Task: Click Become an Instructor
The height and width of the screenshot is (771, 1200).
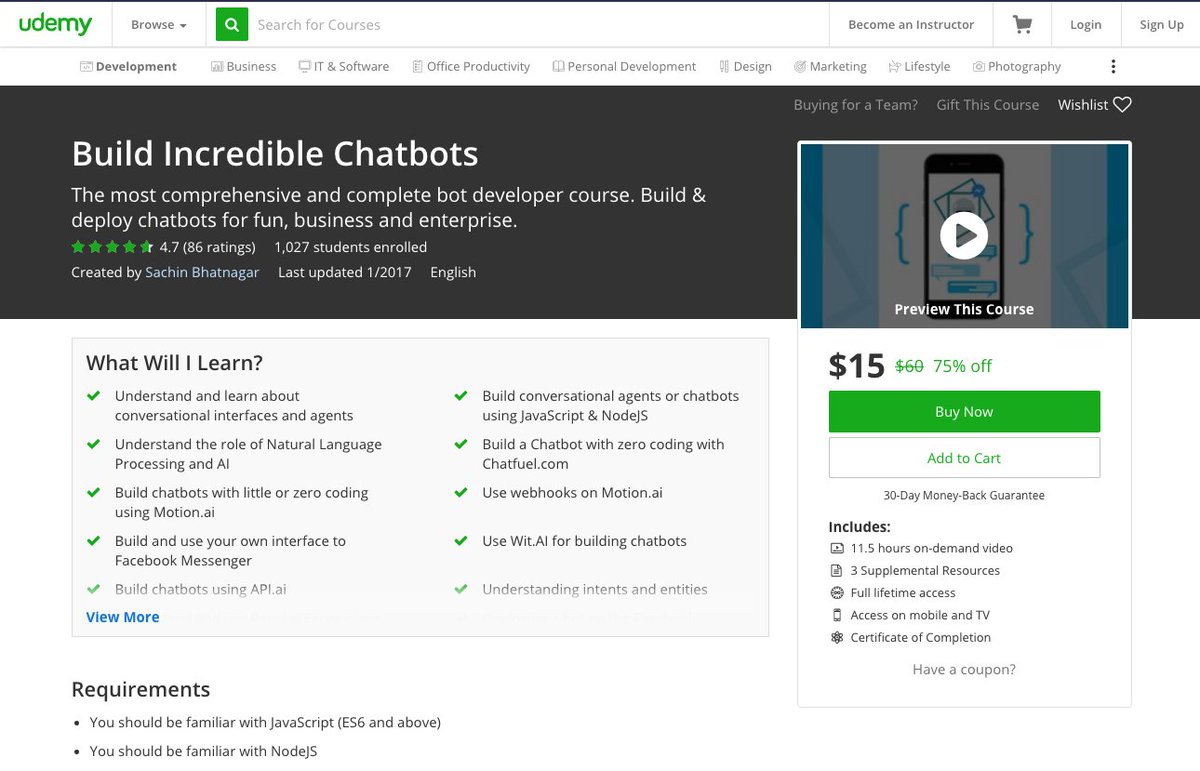Action: (911, 25)
